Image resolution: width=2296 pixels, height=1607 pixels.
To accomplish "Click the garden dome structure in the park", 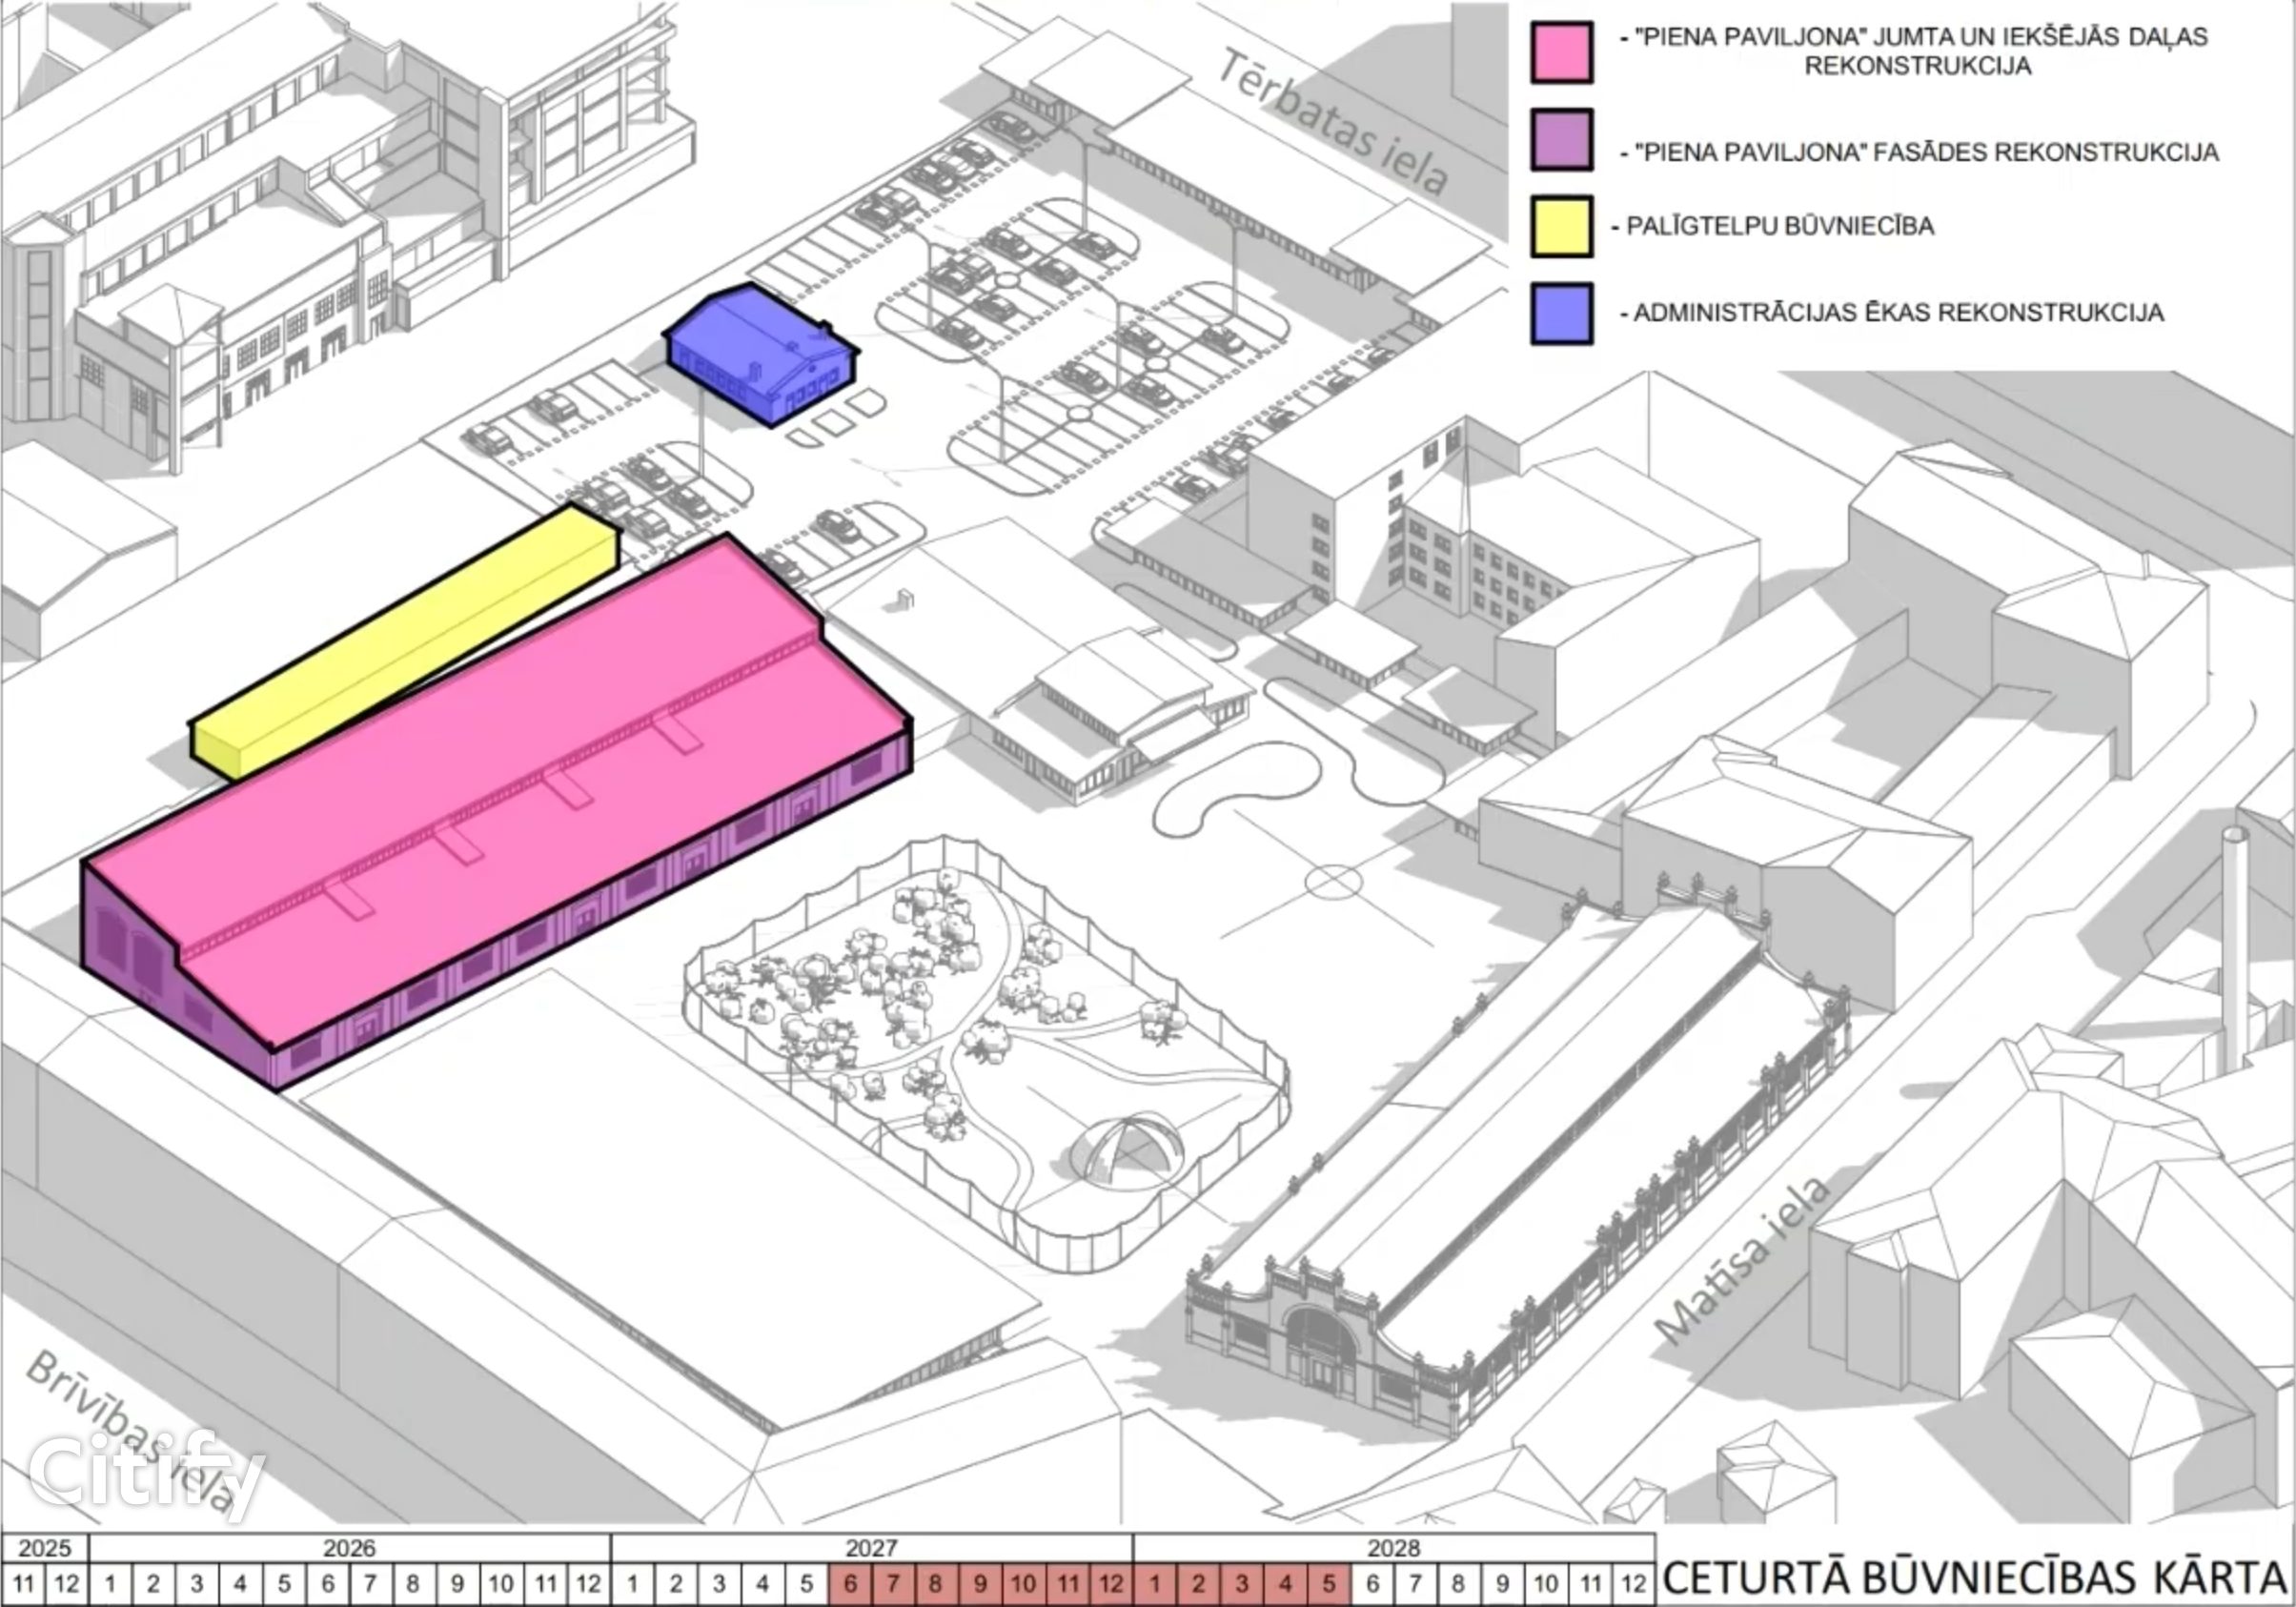I will click(x=1128, y=1152).
